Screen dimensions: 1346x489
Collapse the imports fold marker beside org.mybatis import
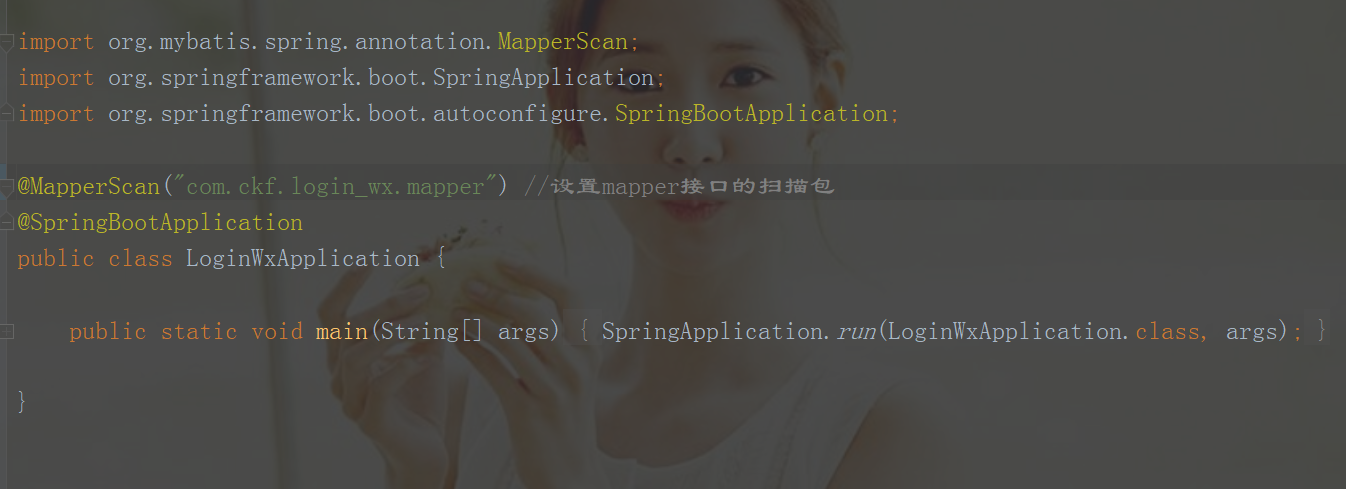(6, 42)
